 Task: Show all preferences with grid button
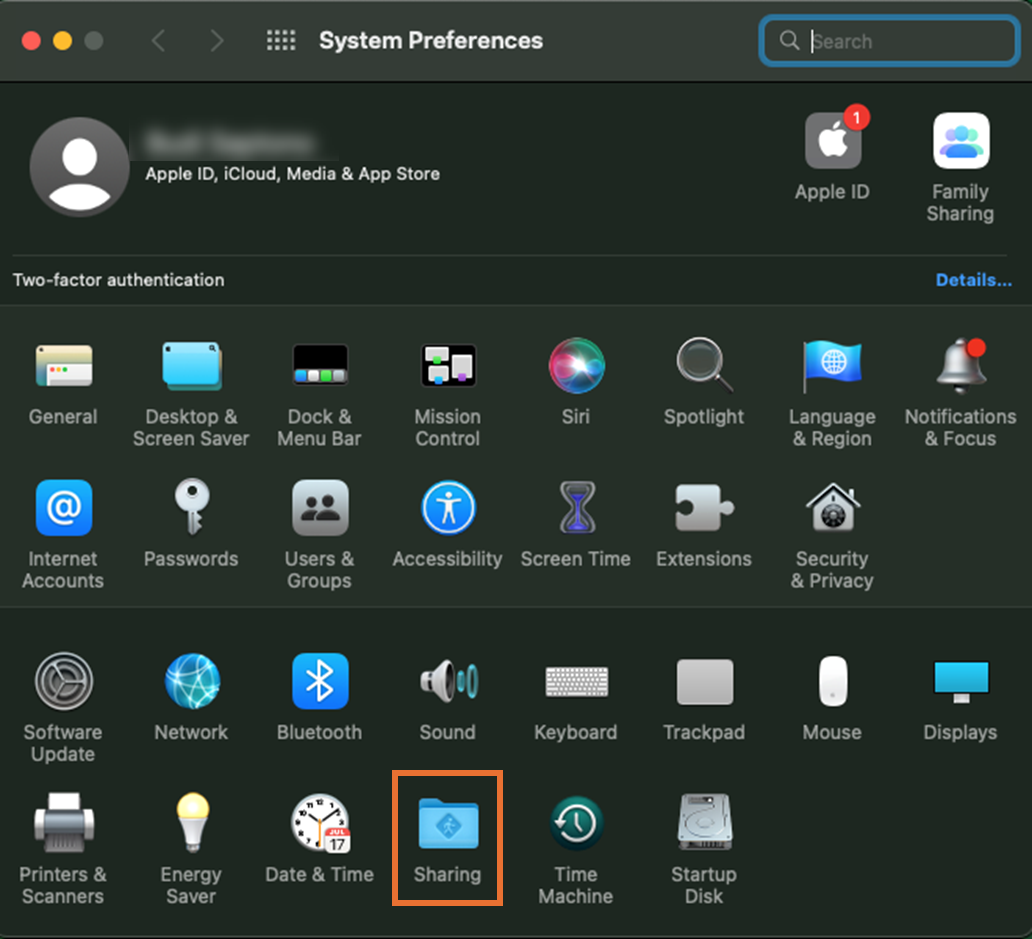(x=281, y=41)
